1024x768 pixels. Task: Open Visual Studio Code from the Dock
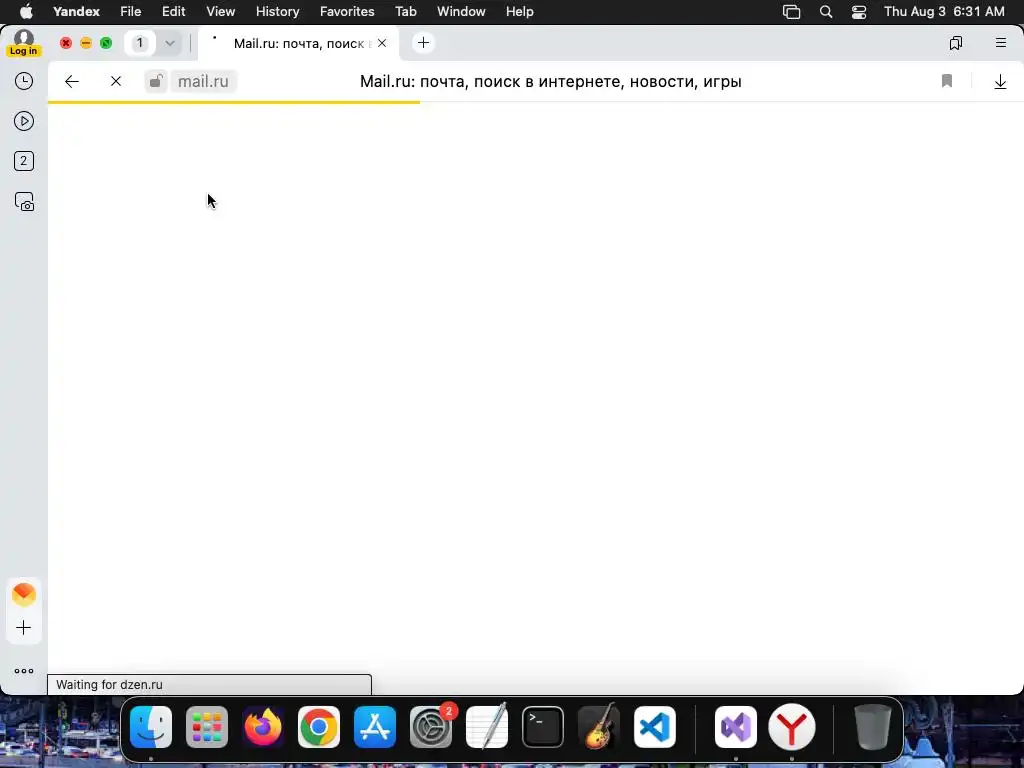point(654,727)
